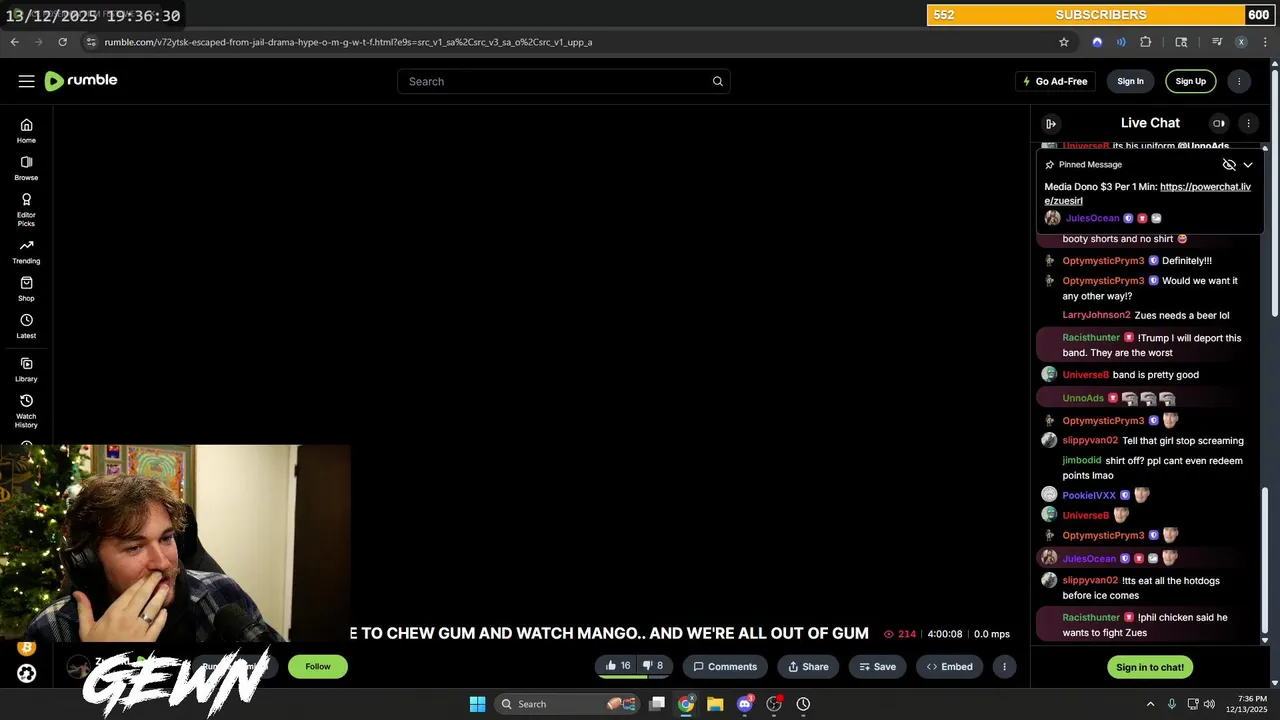Reload the browser page
Viewport: 1280px width, 720px height.
tap(62, 42)
